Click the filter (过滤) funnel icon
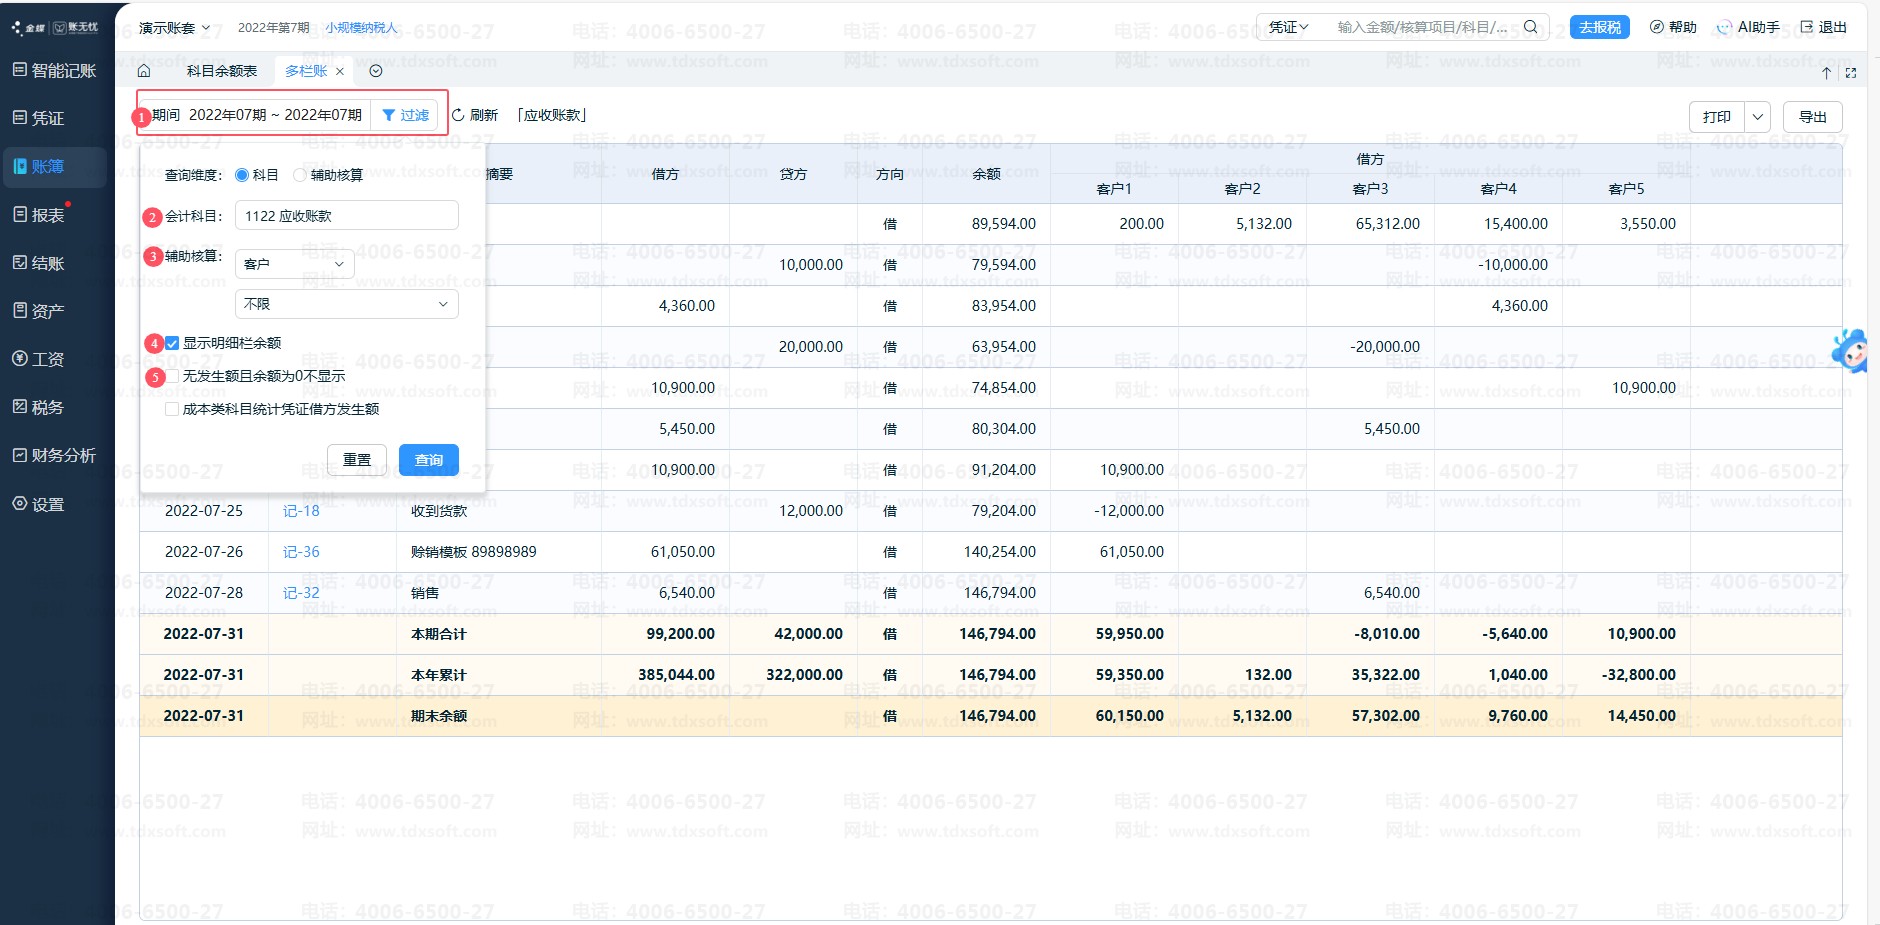Viewport: 1880px width, 925px height. coord(389,116)
